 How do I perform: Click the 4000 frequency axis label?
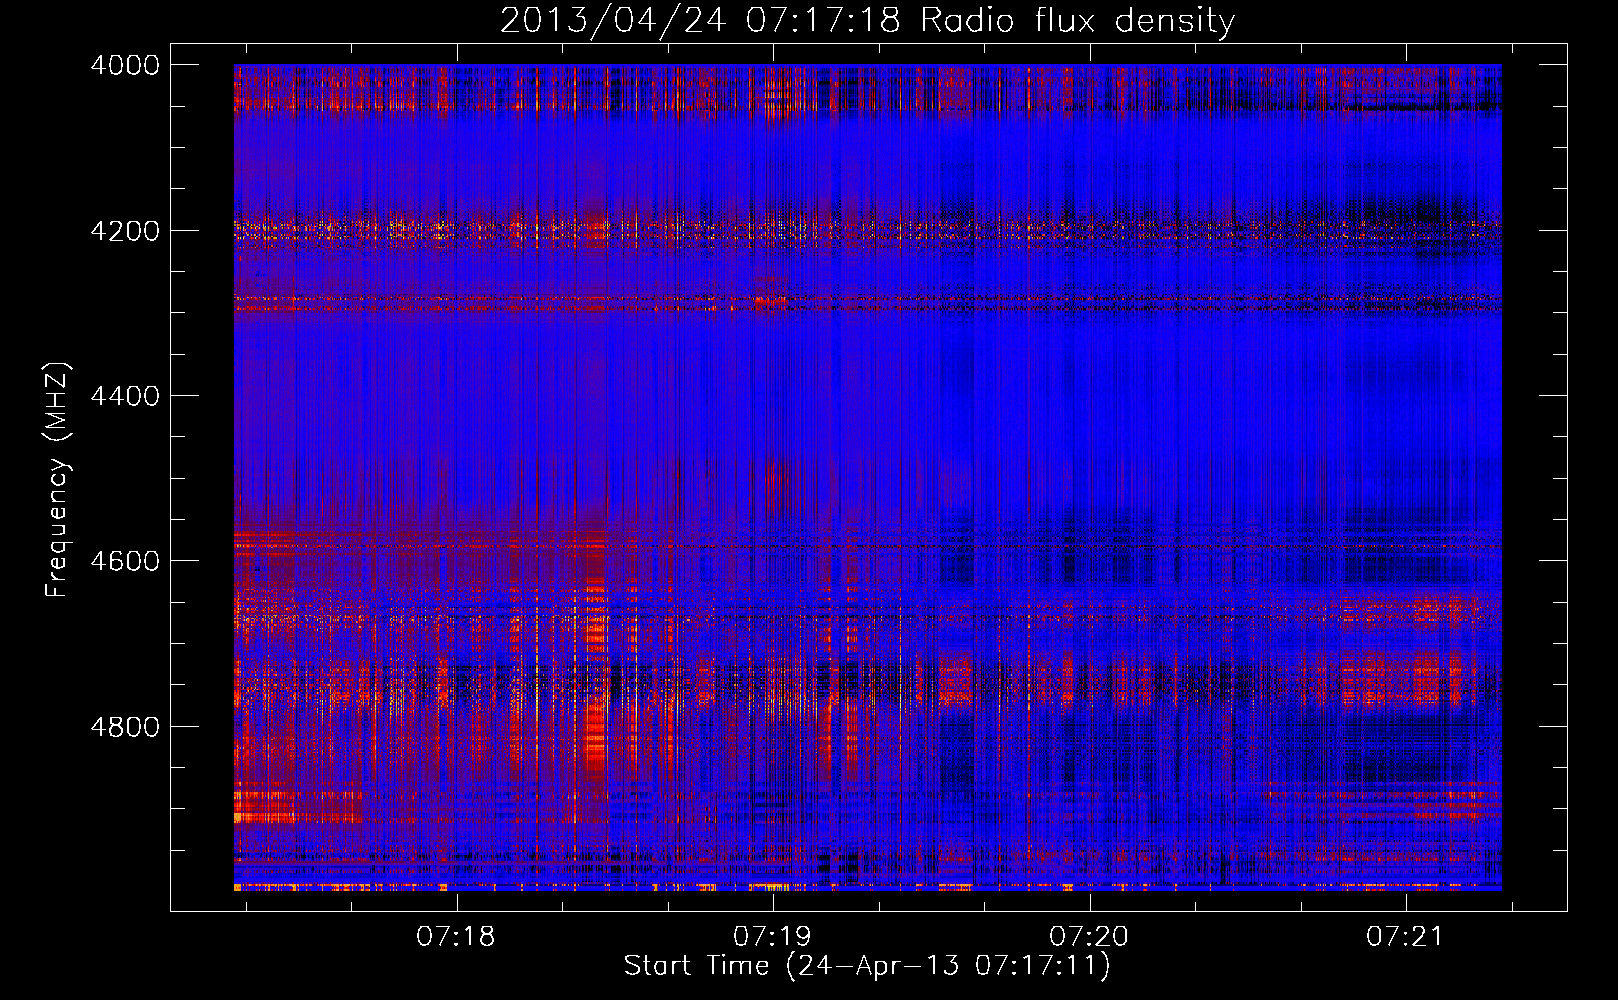point(125,65)
